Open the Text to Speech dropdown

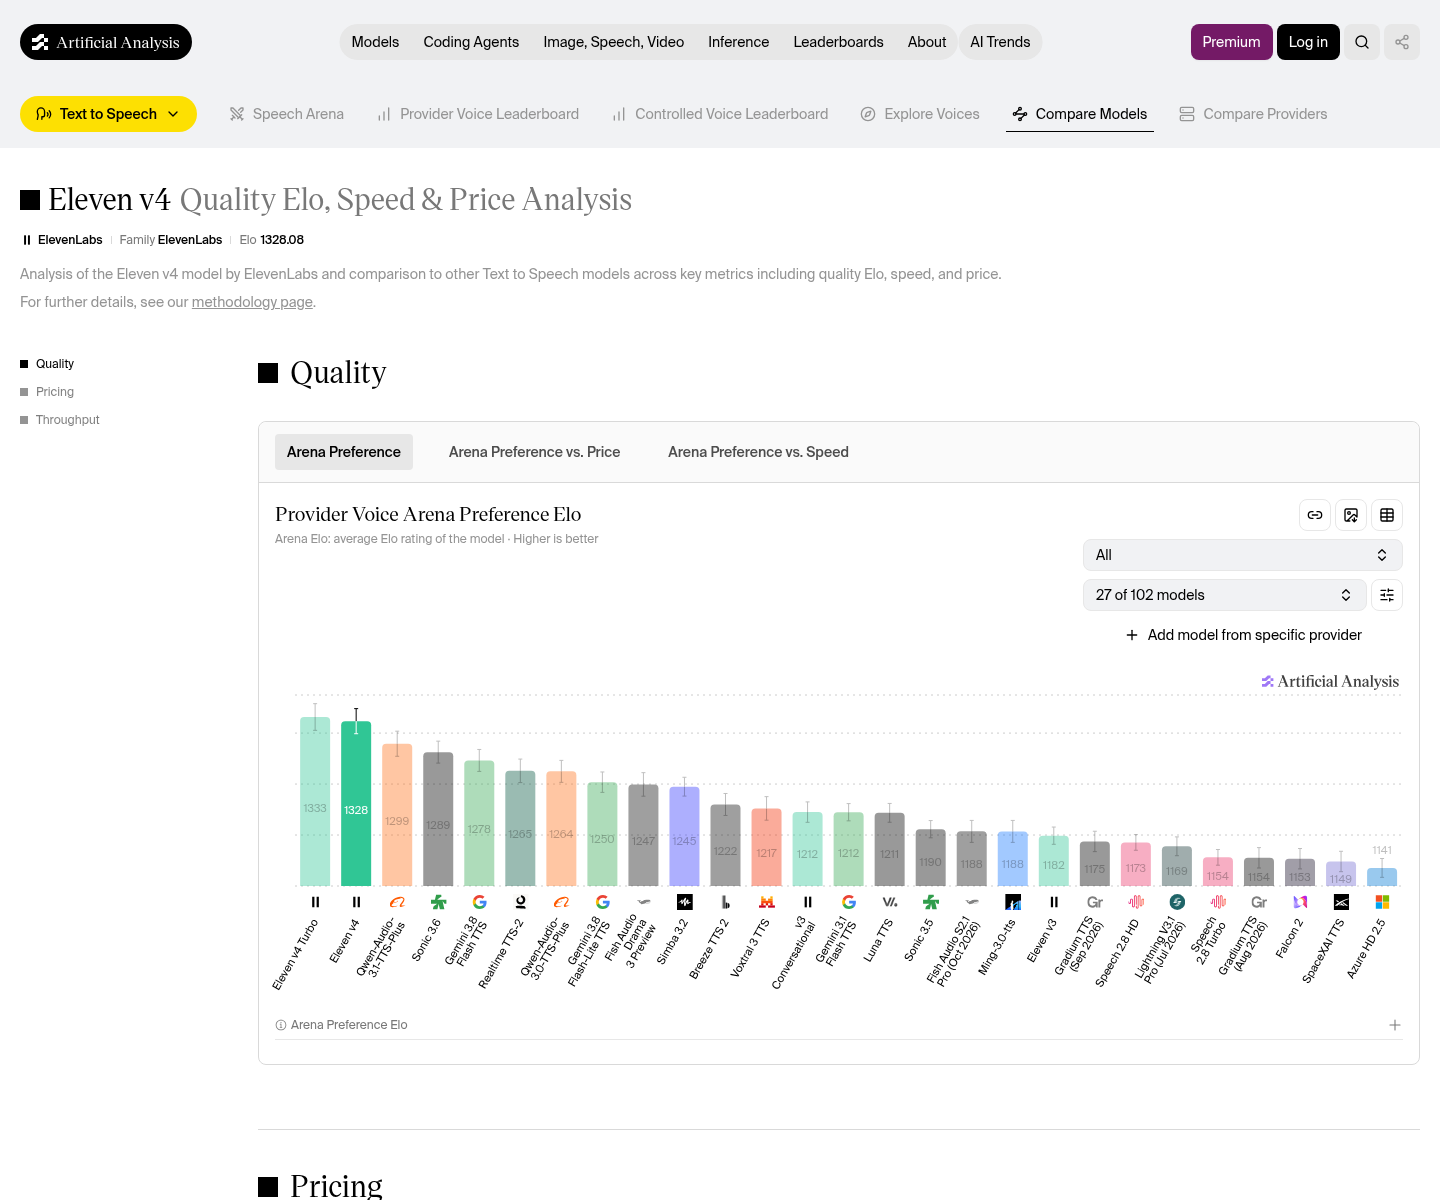108,114
